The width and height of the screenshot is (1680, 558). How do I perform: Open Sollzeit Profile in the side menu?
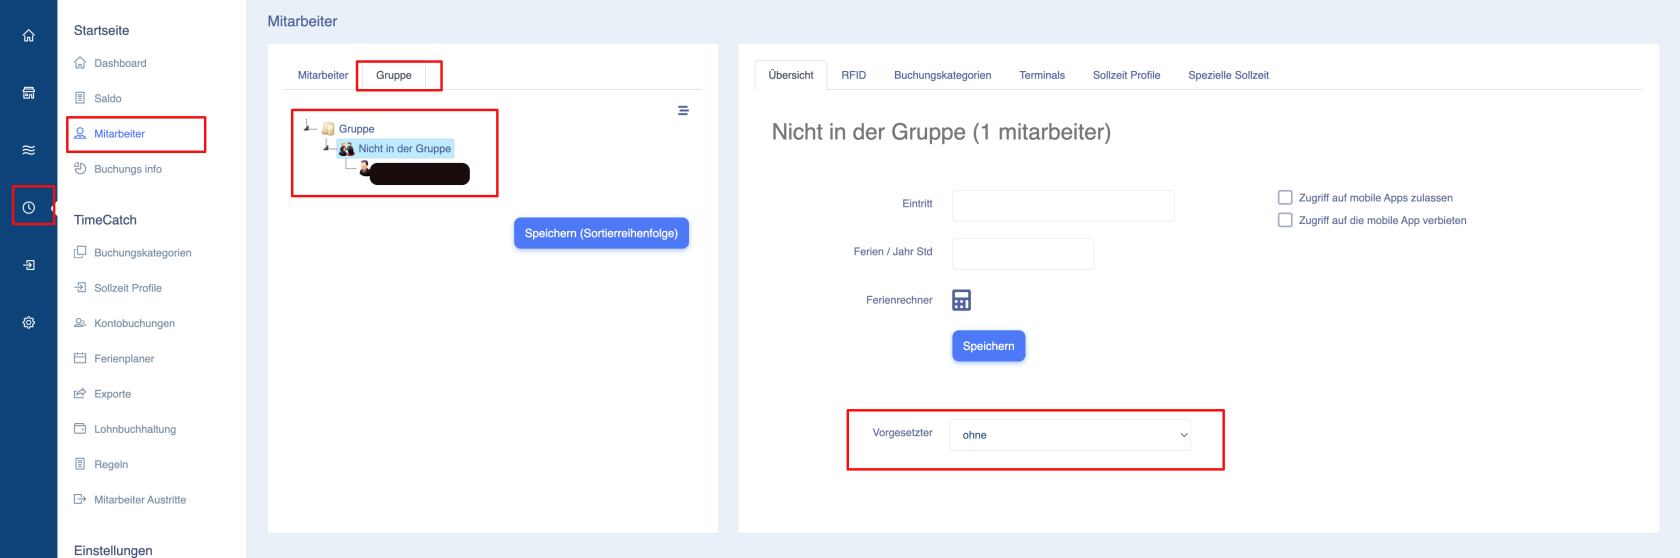pyautogui.click(x=128, y=288)
